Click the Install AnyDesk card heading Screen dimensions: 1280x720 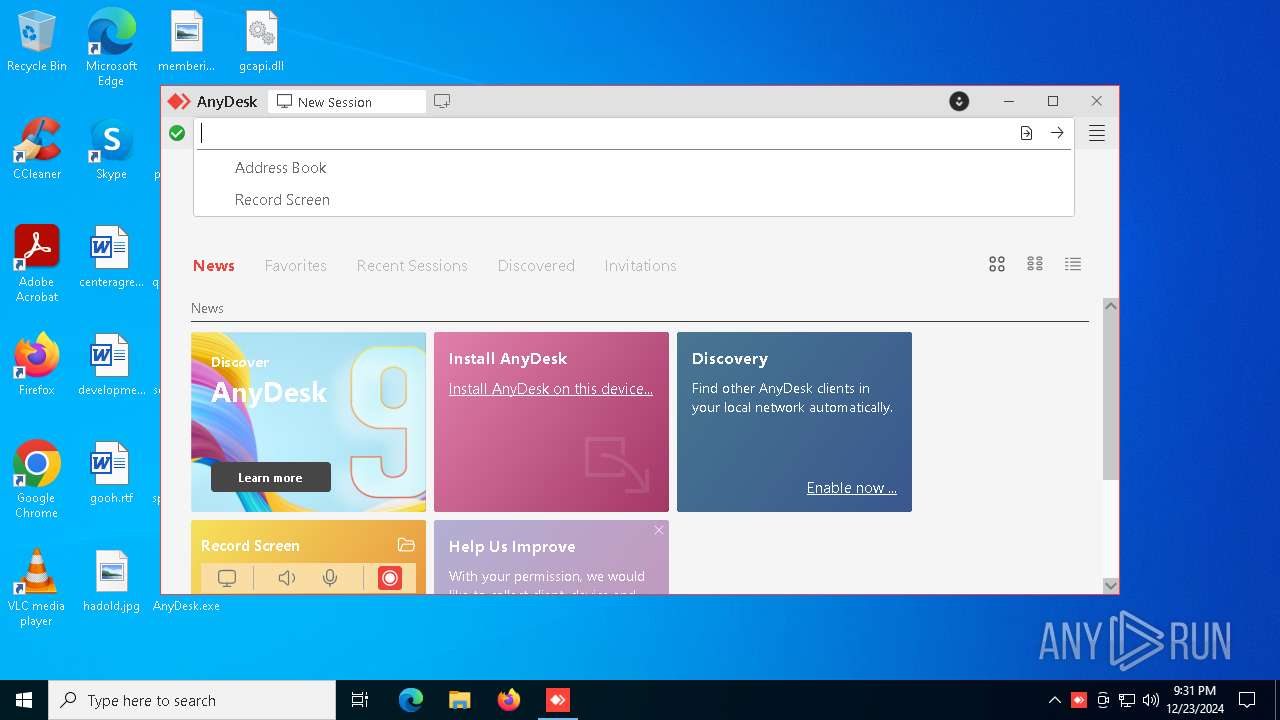click(x=508, y=358)
